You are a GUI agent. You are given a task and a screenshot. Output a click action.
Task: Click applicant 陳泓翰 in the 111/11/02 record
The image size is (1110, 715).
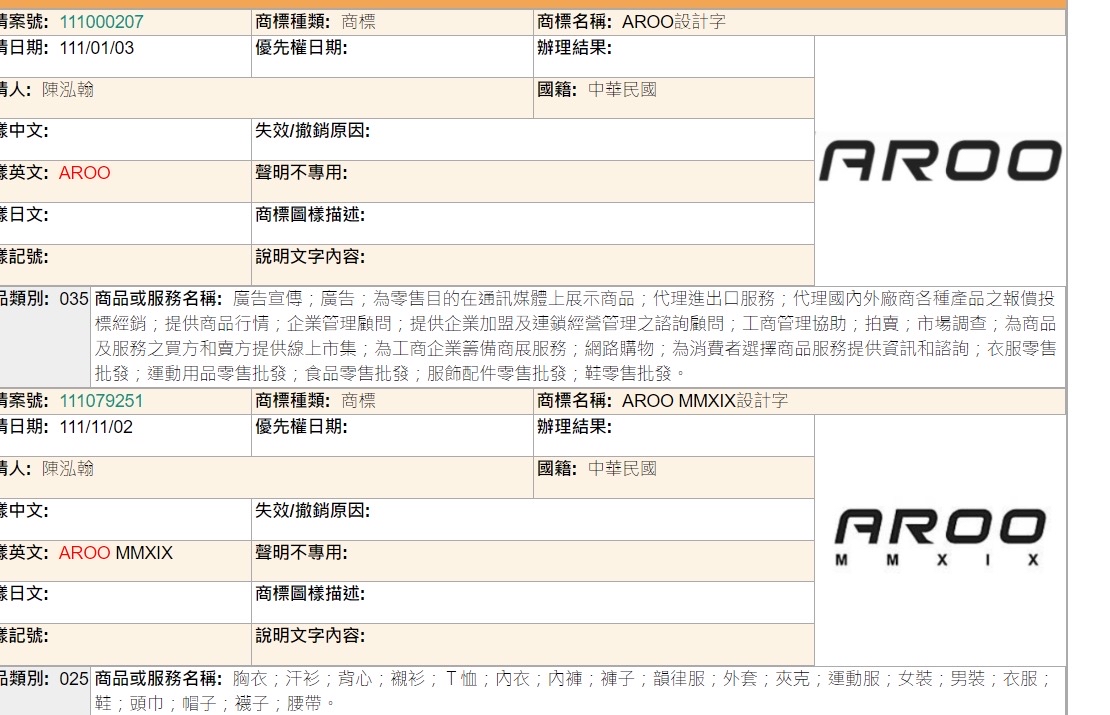point(68,469)
